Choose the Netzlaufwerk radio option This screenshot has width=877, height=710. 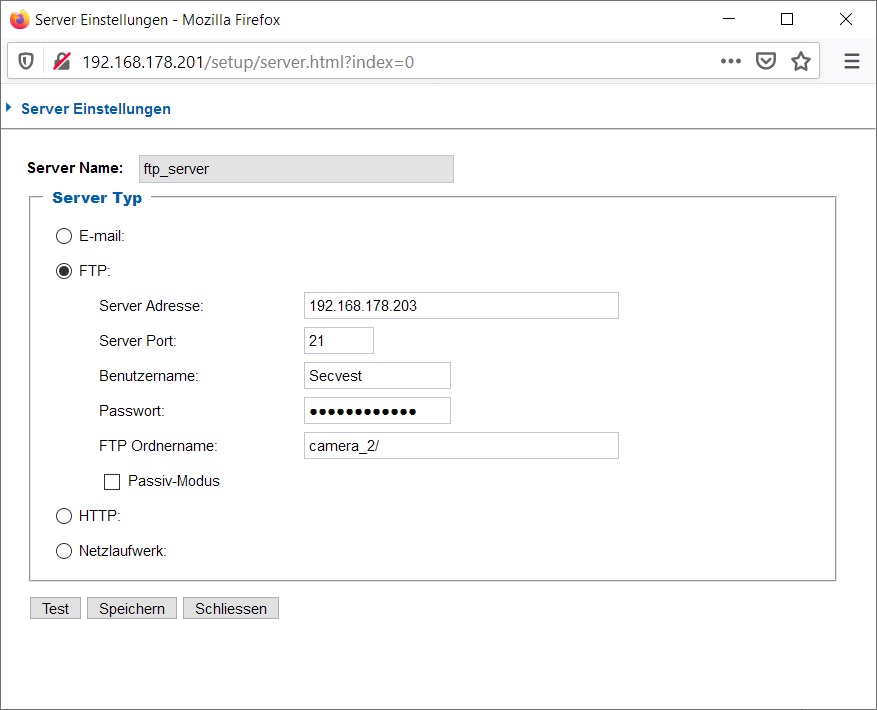click(64, 551)
